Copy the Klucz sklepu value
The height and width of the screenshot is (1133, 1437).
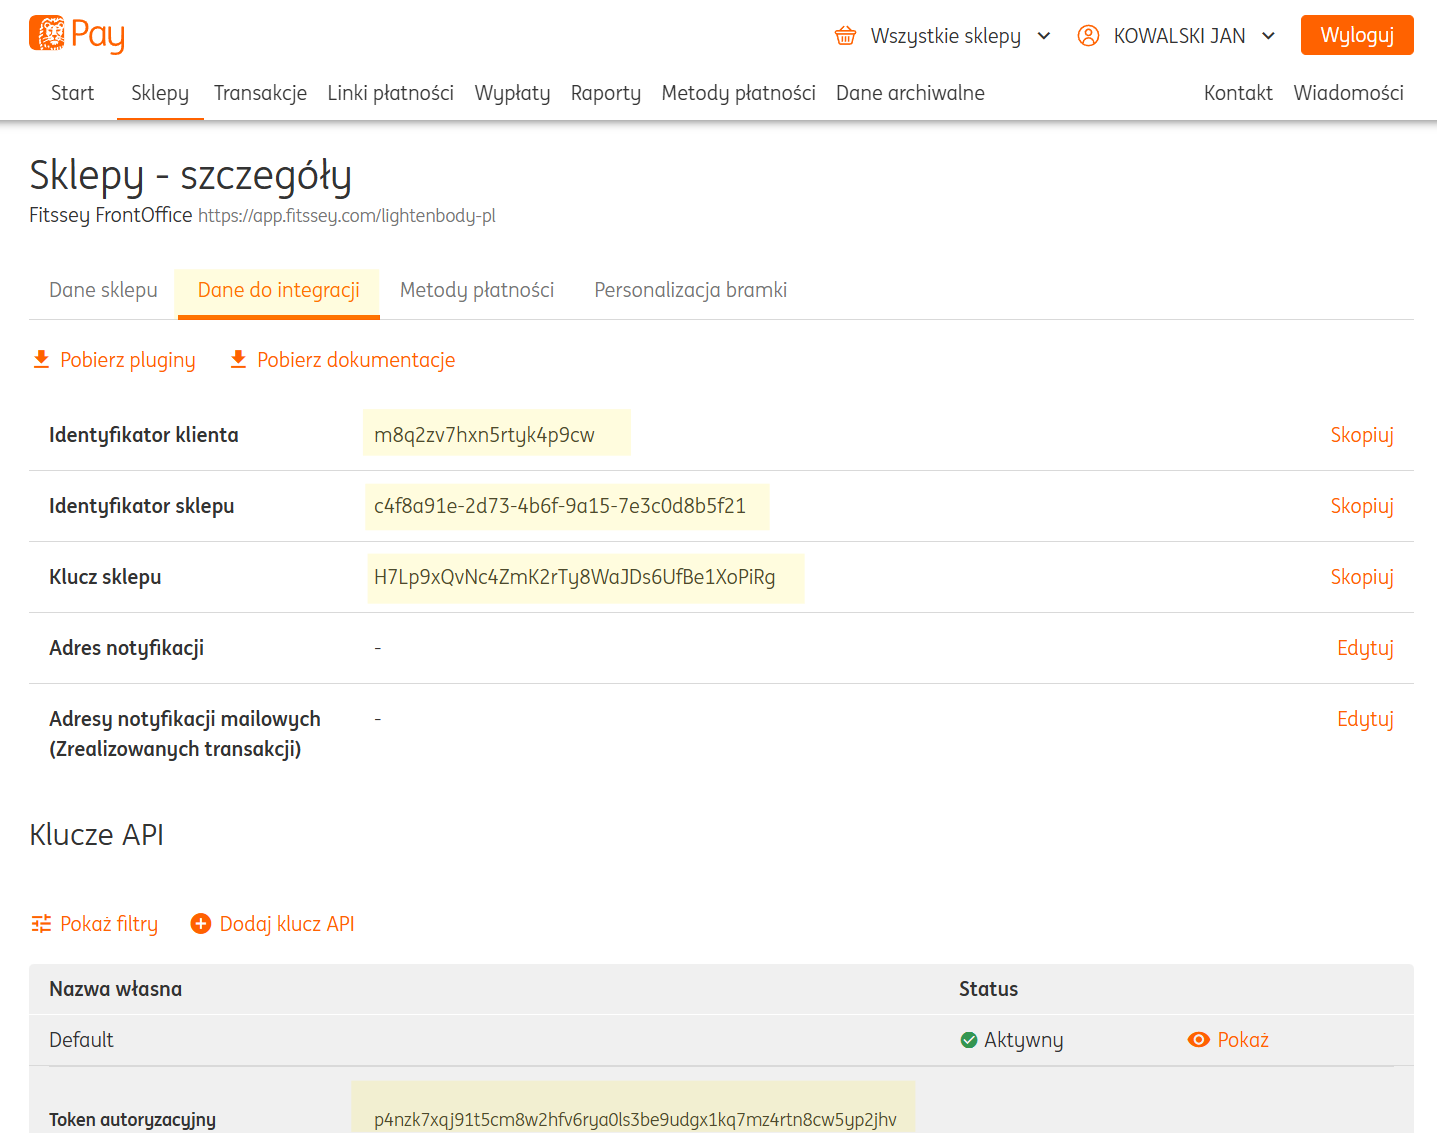(x=1361, y=577)
